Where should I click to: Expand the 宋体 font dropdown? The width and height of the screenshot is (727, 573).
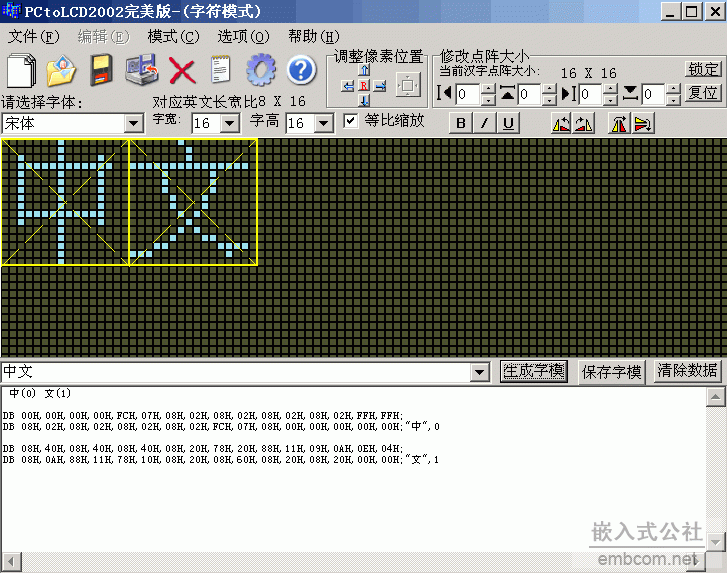pyautogui.click(x=134, y=123)
